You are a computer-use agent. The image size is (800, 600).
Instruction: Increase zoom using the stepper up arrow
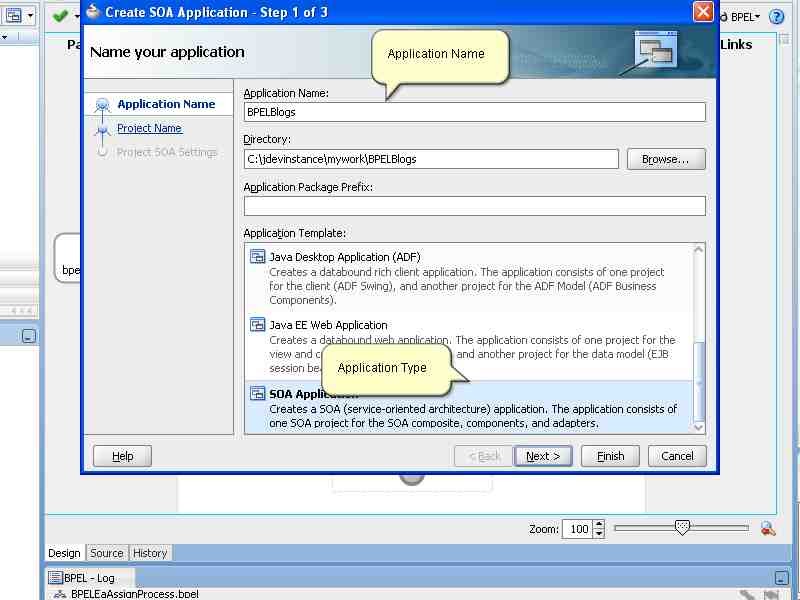click(x=597, y=525)
